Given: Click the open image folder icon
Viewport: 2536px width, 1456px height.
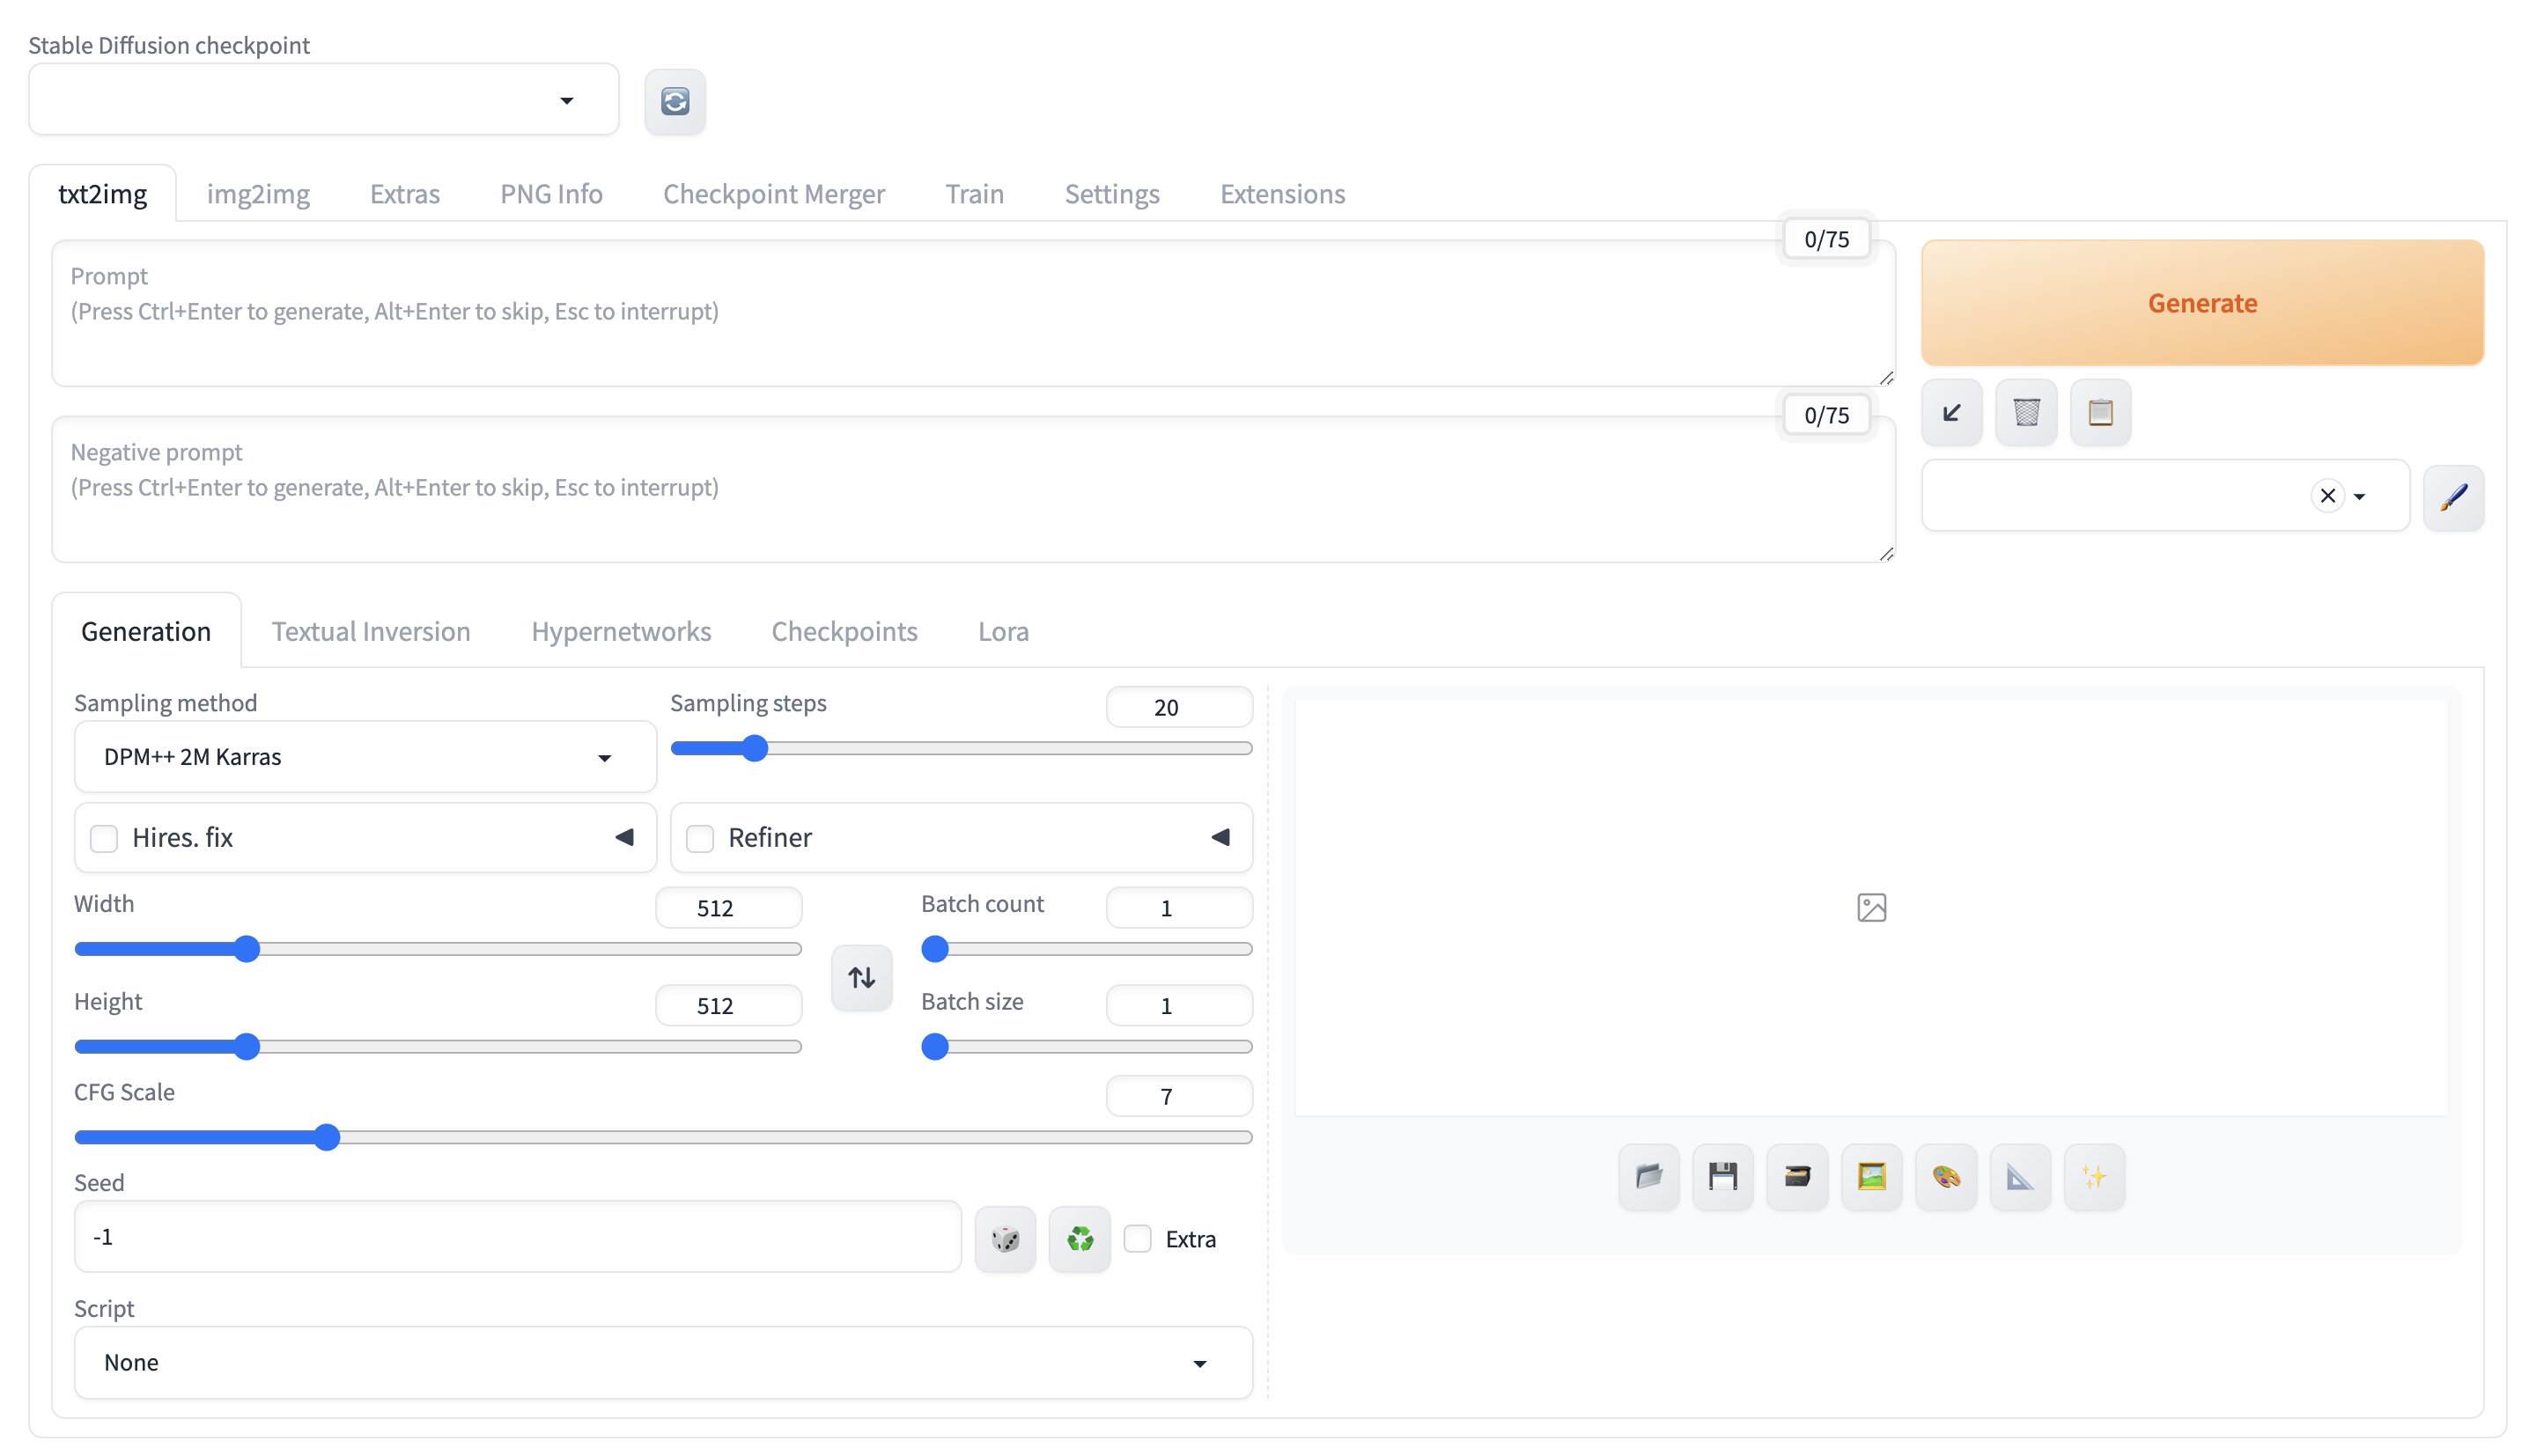Looking at the screenshot, I should (1649, 1177).
